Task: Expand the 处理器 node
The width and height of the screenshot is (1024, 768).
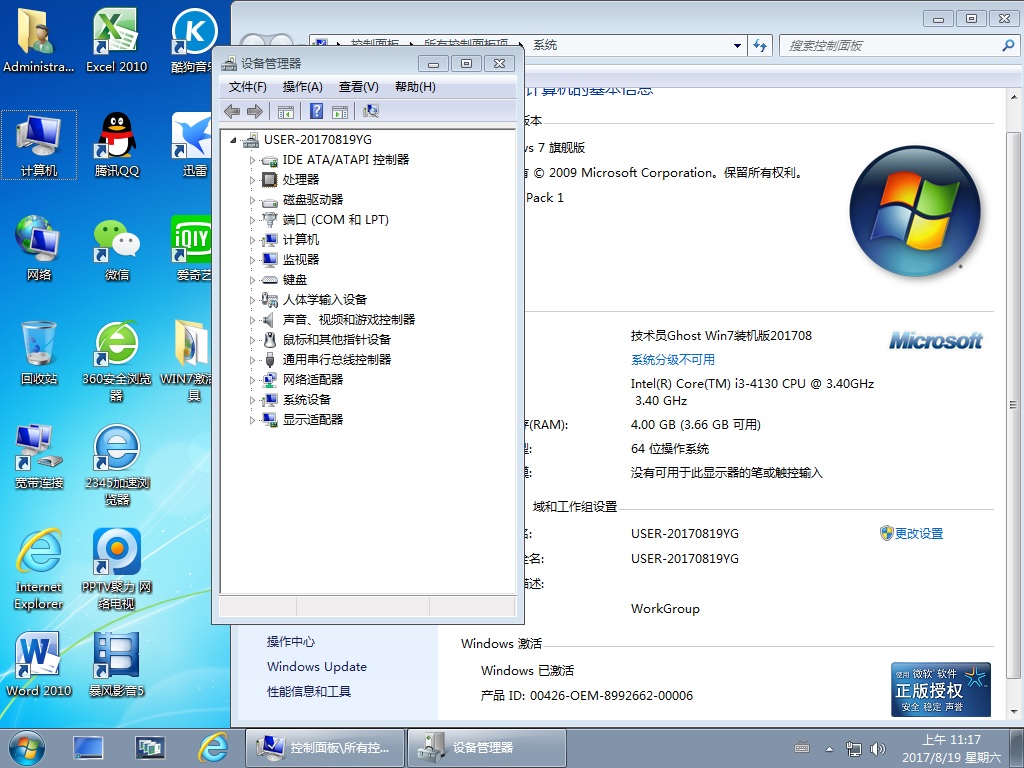Action: point(252,180)
